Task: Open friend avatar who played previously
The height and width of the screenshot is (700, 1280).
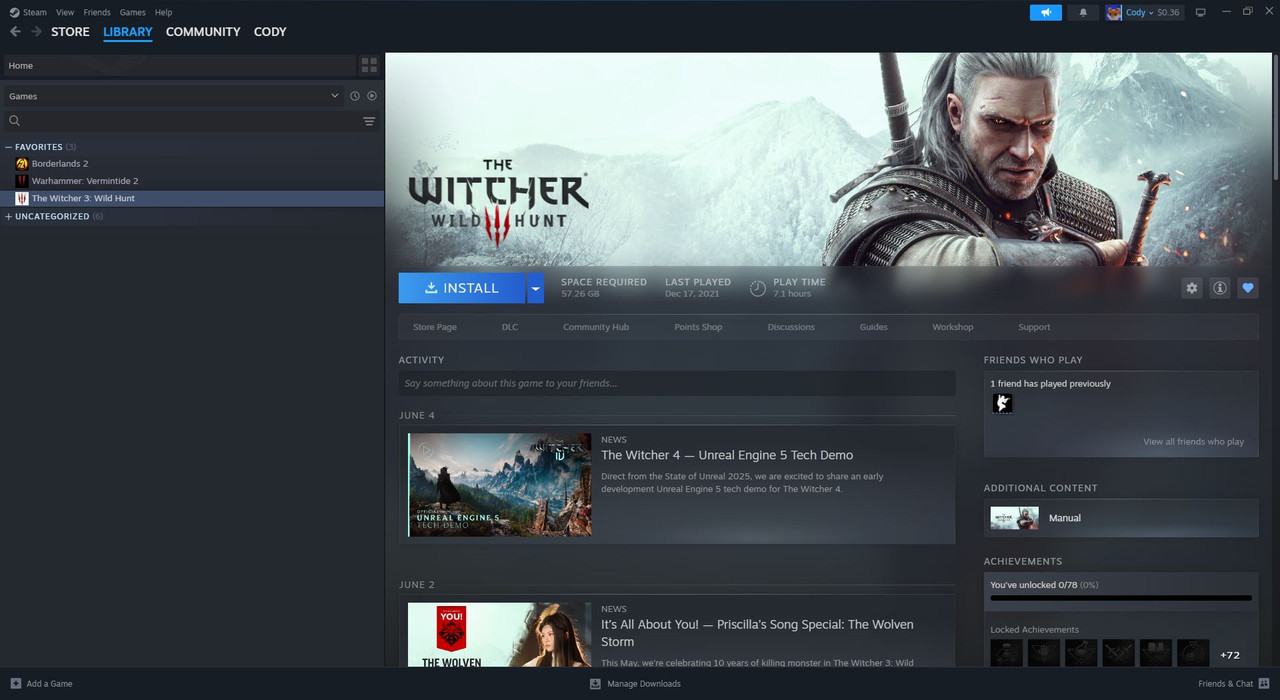Action: tap(1002, 403)
